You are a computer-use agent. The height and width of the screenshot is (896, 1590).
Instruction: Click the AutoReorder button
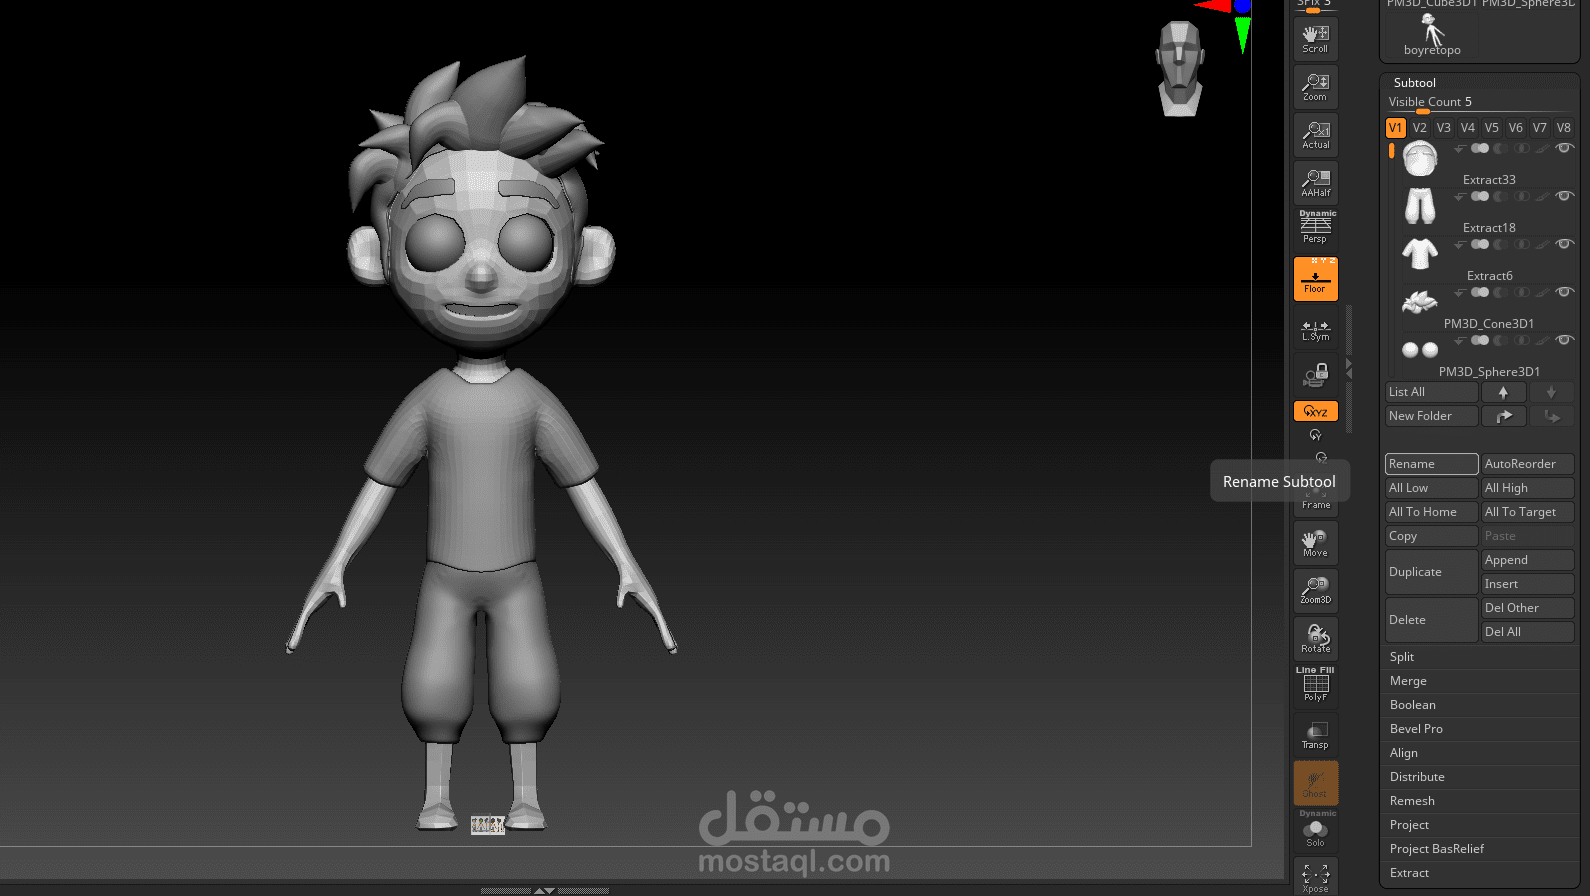(1527, 464)
